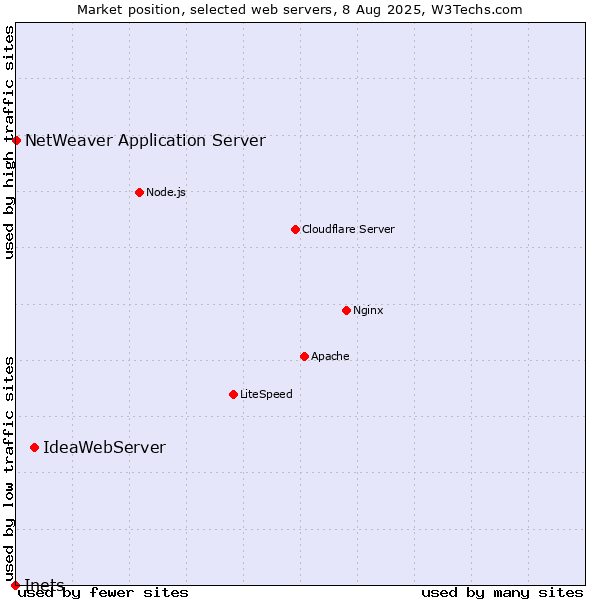This screenshot has height=600, width=600.
Task: Click the 'Apache' label text
Action: click(x=330, y=356)
